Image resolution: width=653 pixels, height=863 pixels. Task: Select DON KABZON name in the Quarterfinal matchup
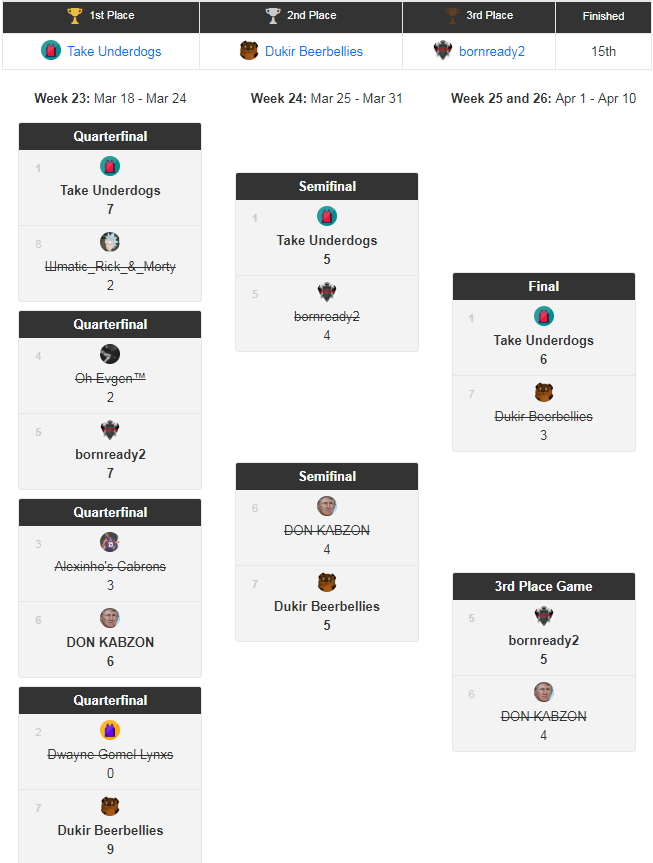coord(110,642)
